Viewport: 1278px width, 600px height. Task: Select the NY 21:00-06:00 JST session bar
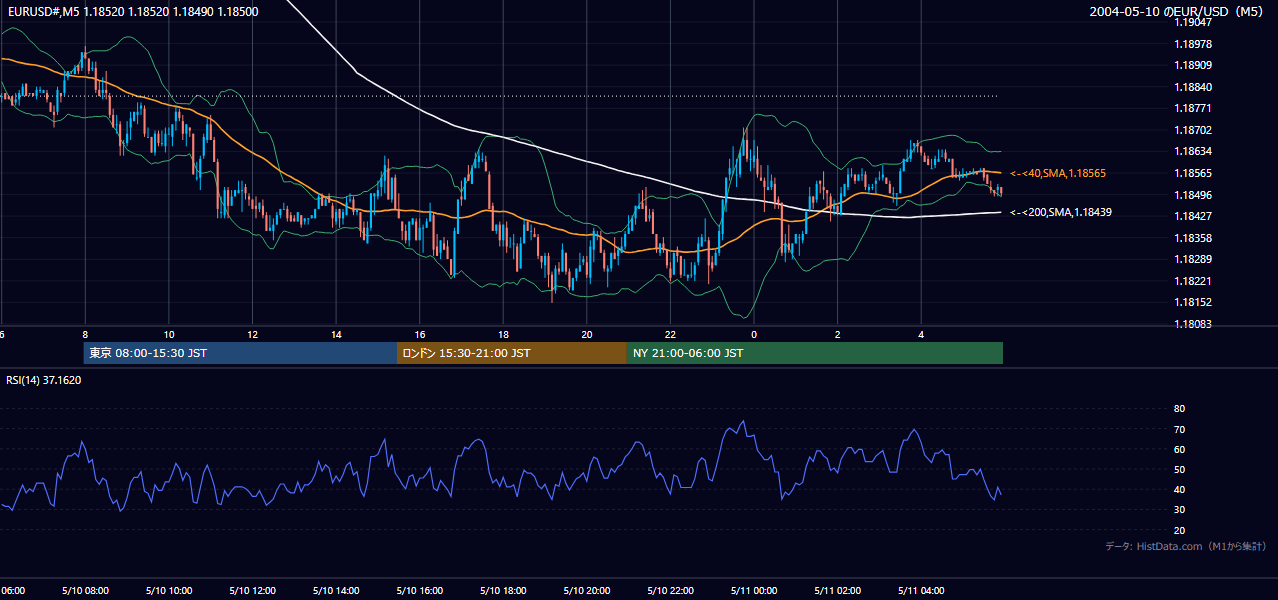tap(815, 353)
